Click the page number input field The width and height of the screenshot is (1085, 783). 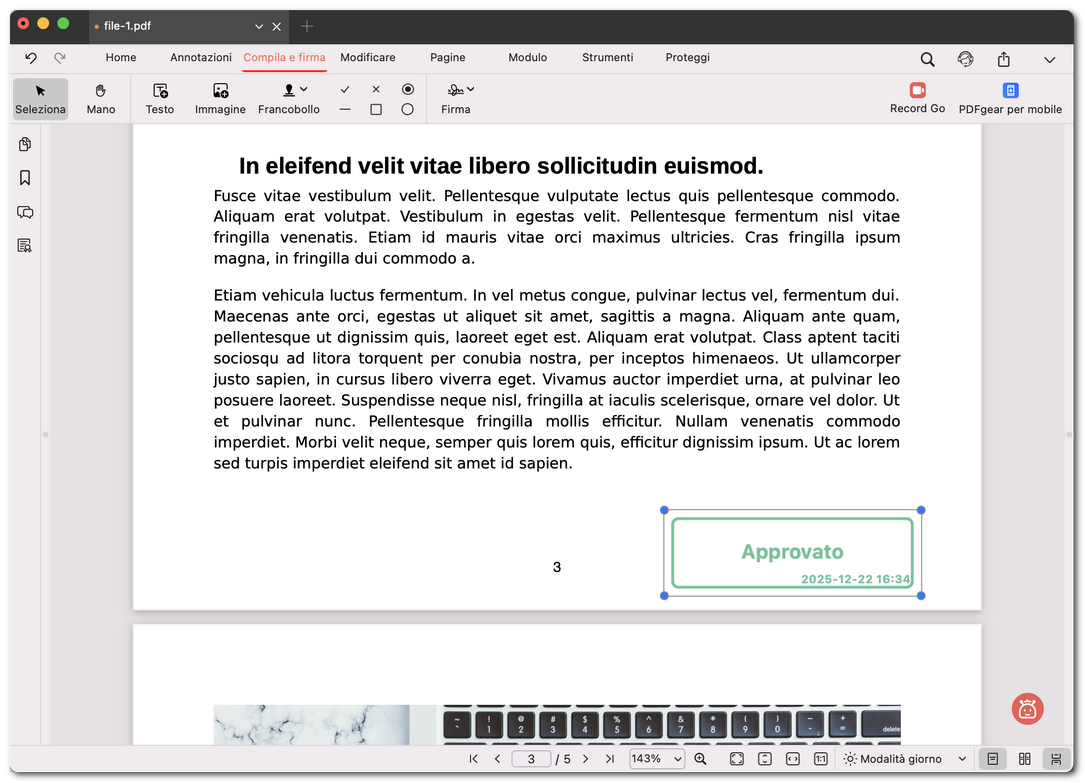click(531, 759)
